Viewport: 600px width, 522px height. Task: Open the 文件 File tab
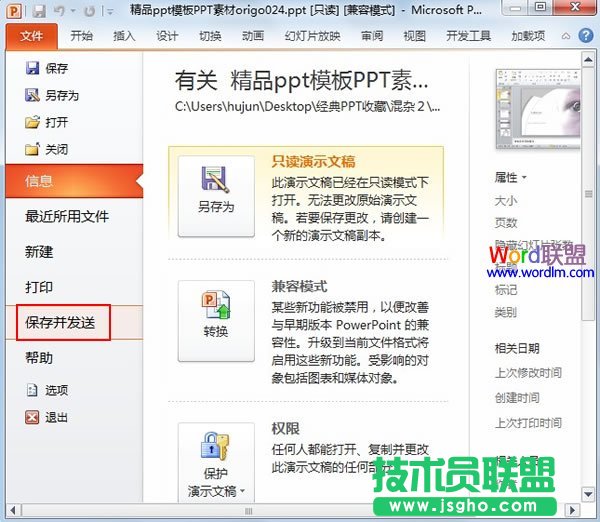point(31,36)
